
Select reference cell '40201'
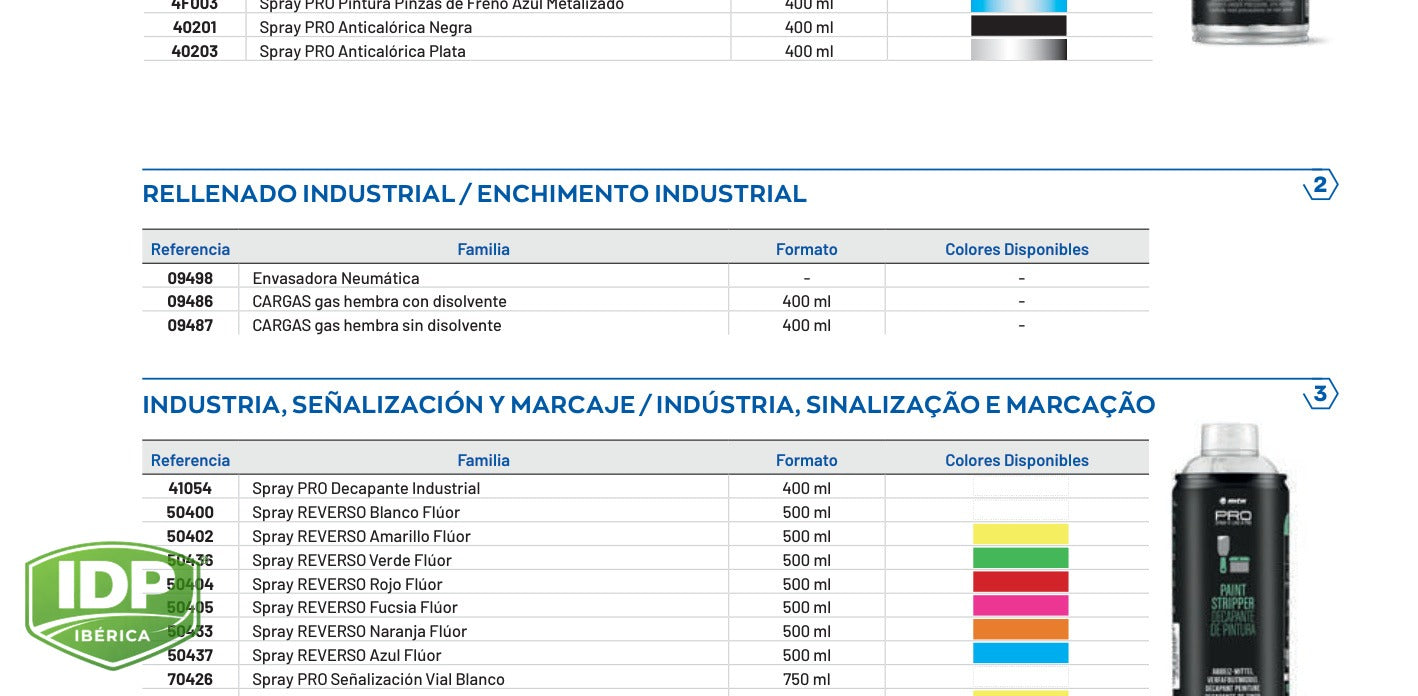tap(194, 27)
